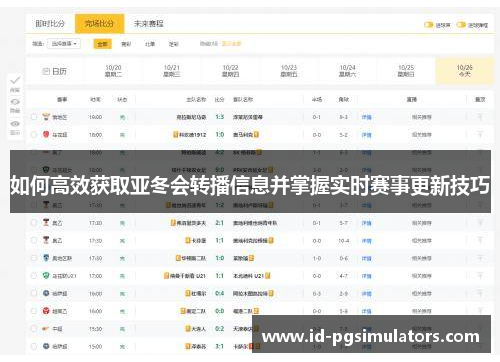This screenshot has height=362, width=500.
Task: Switch to the 完场比分 tab
Action: 99,24
